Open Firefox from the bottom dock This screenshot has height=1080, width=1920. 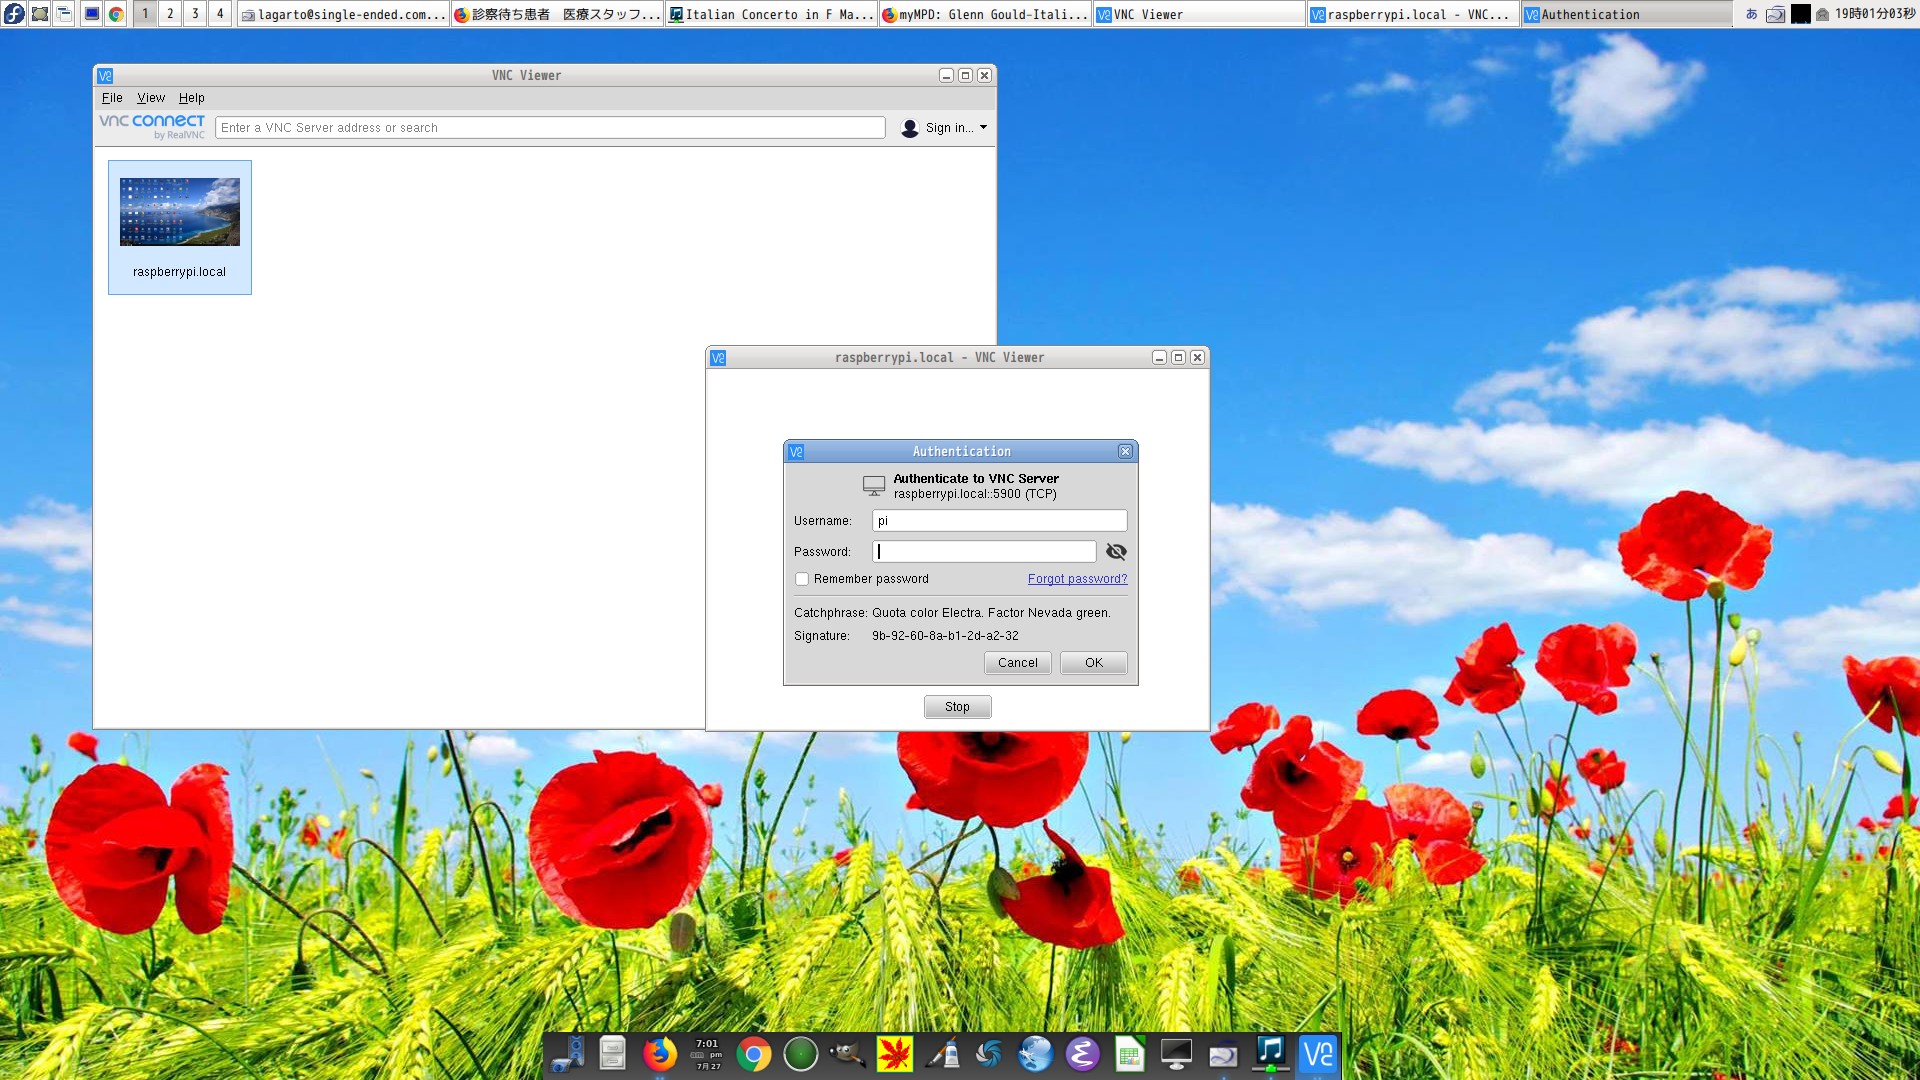pos(660,1054)
